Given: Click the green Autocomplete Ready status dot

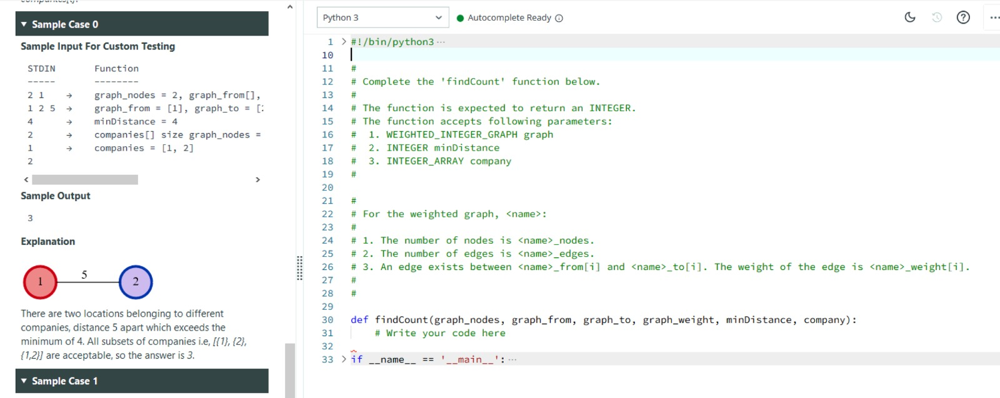Looking at the screenshot, I should pos(460,18).
